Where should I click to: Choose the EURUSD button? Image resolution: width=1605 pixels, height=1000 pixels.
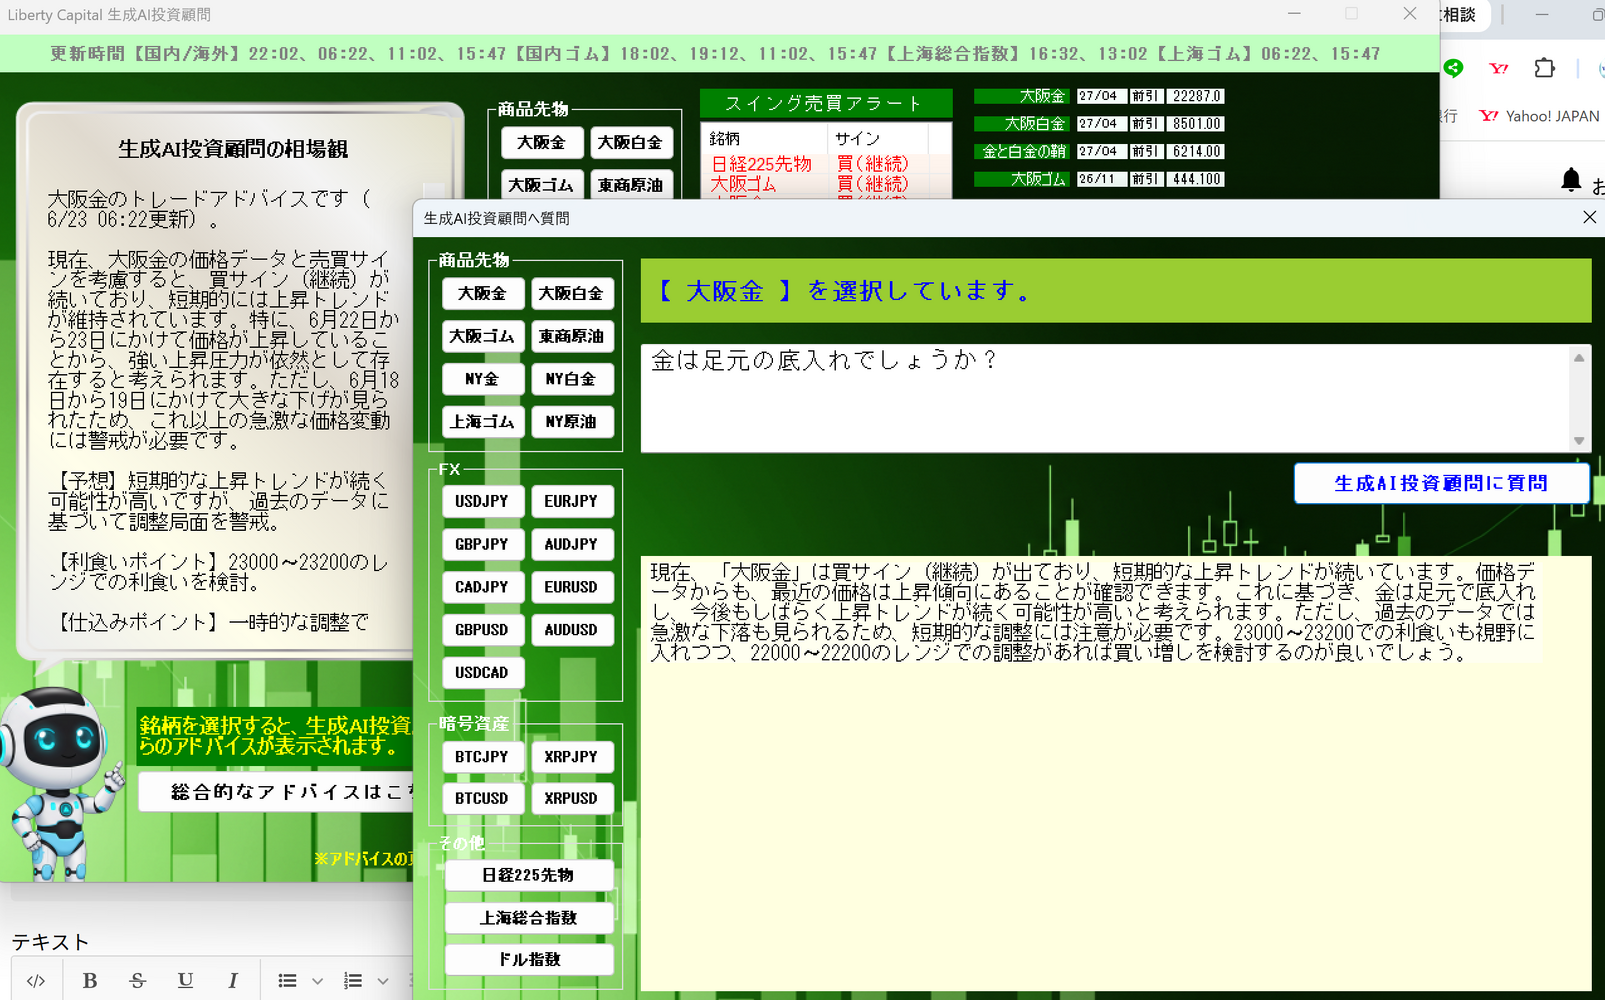571,587
